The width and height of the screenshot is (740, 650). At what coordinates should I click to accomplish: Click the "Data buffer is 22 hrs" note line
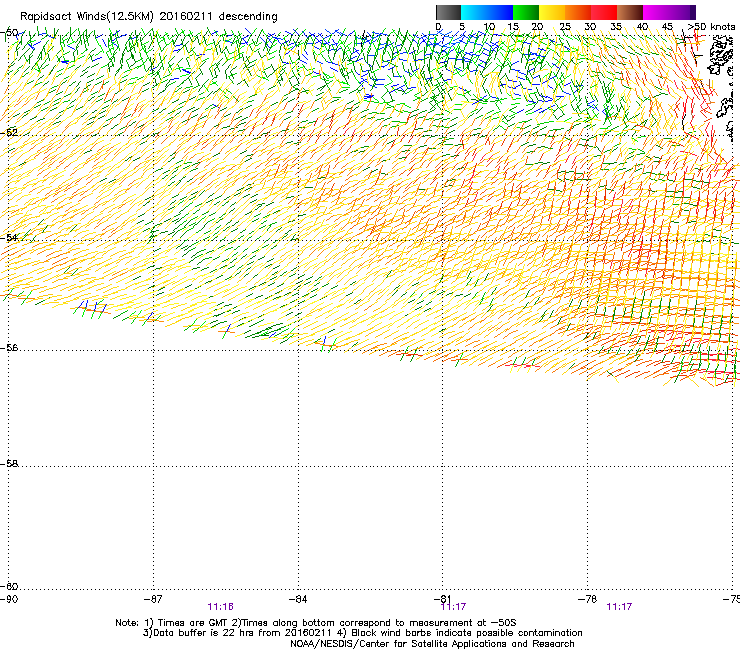click(362, 633)
